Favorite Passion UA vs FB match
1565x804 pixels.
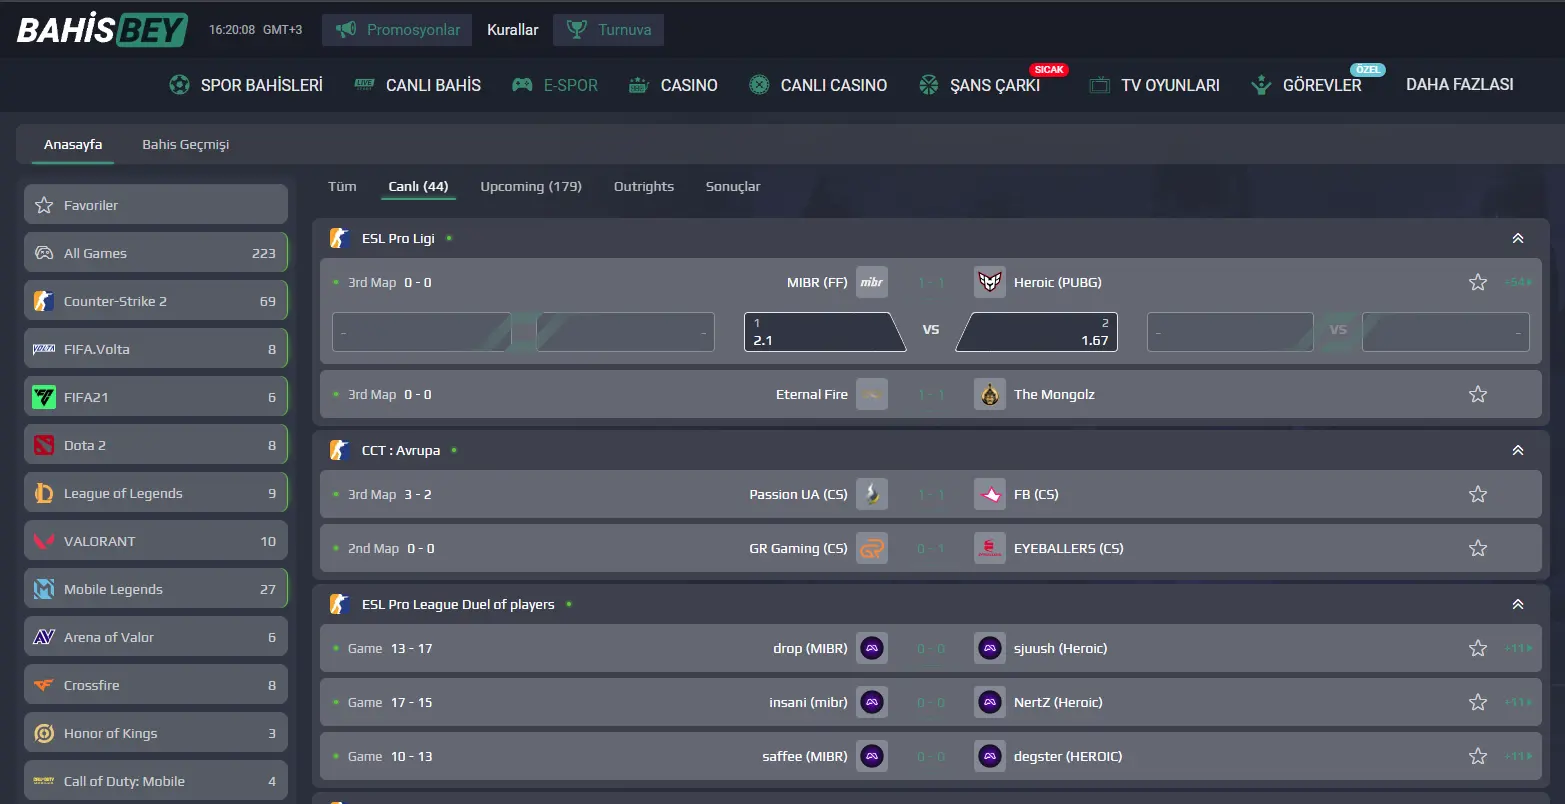(1478, 494)
